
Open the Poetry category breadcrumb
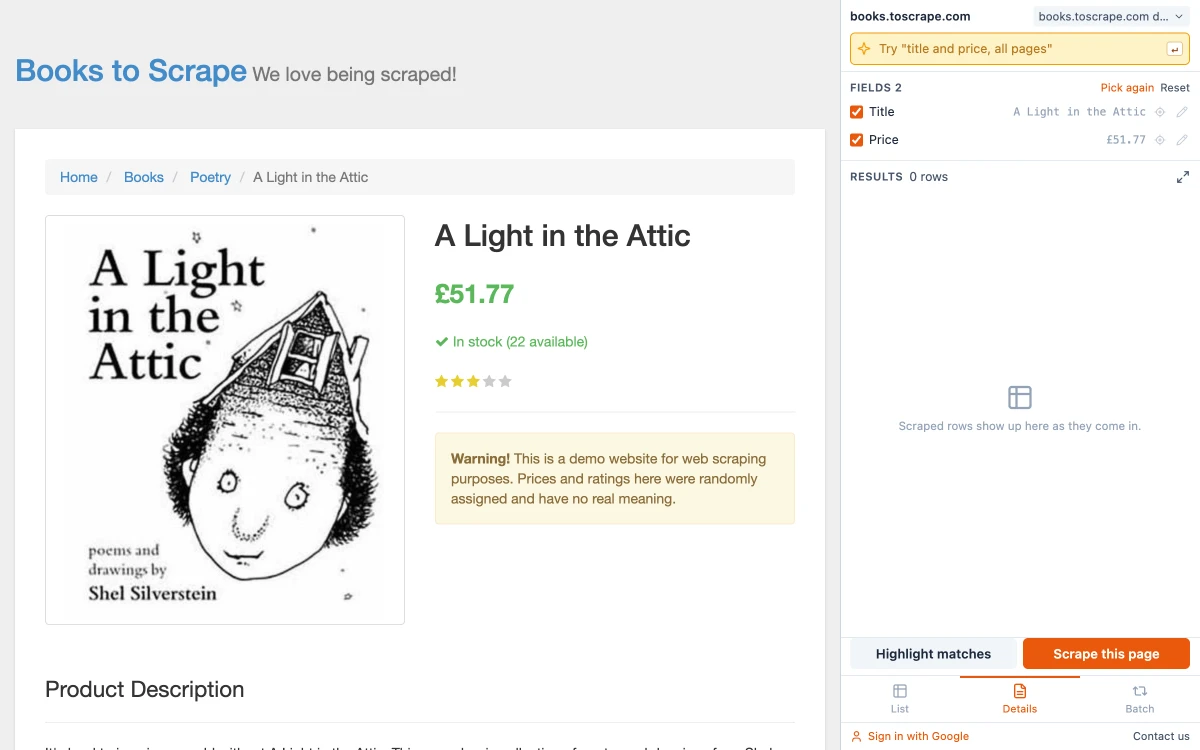pos(210,177)
